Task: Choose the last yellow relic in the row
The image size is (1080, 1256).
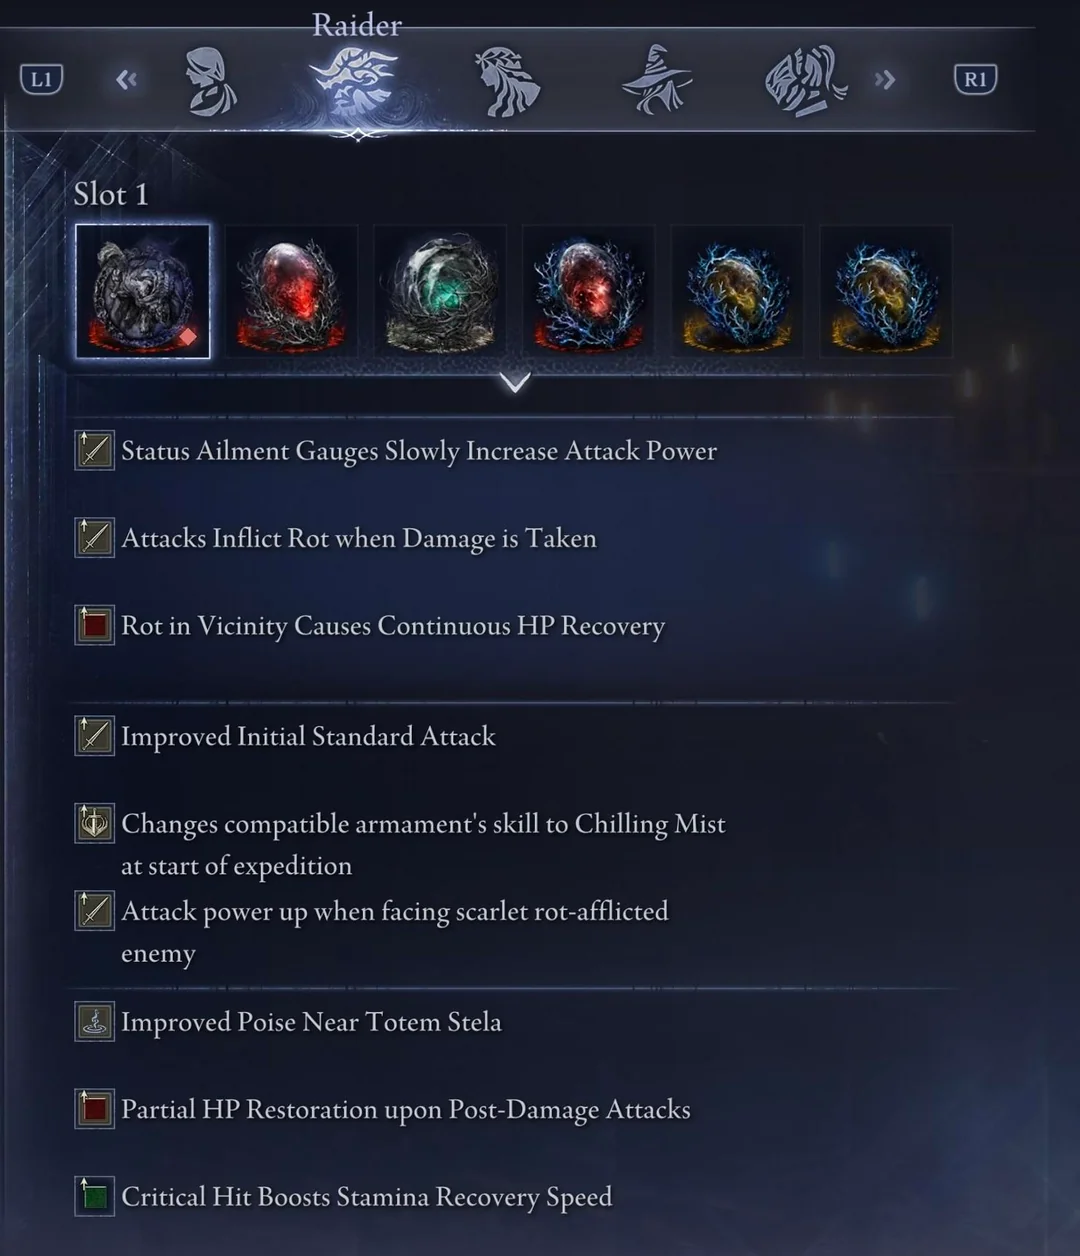Action: (x=886, y=291)
